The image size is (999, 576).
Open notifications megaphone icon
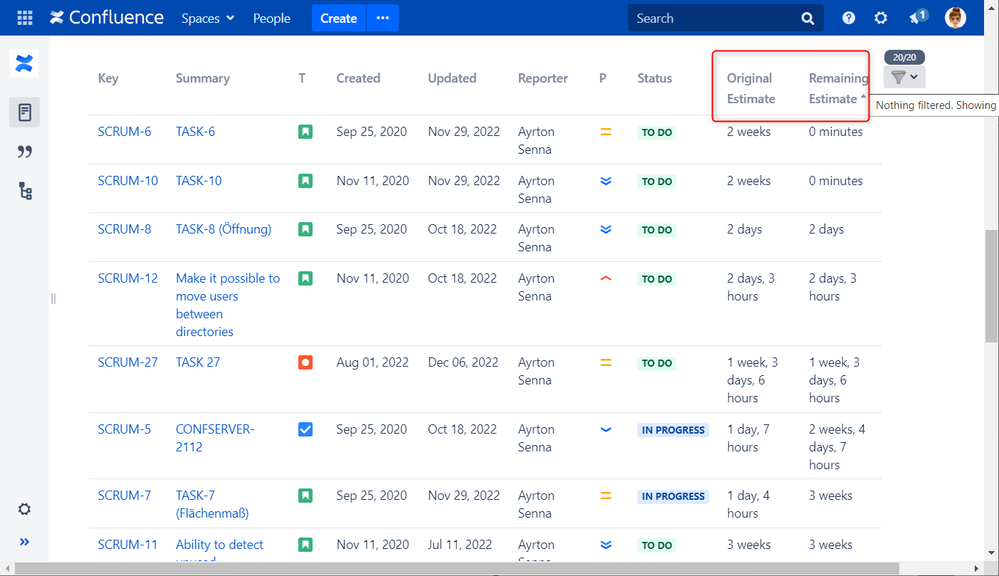(917, 17)
